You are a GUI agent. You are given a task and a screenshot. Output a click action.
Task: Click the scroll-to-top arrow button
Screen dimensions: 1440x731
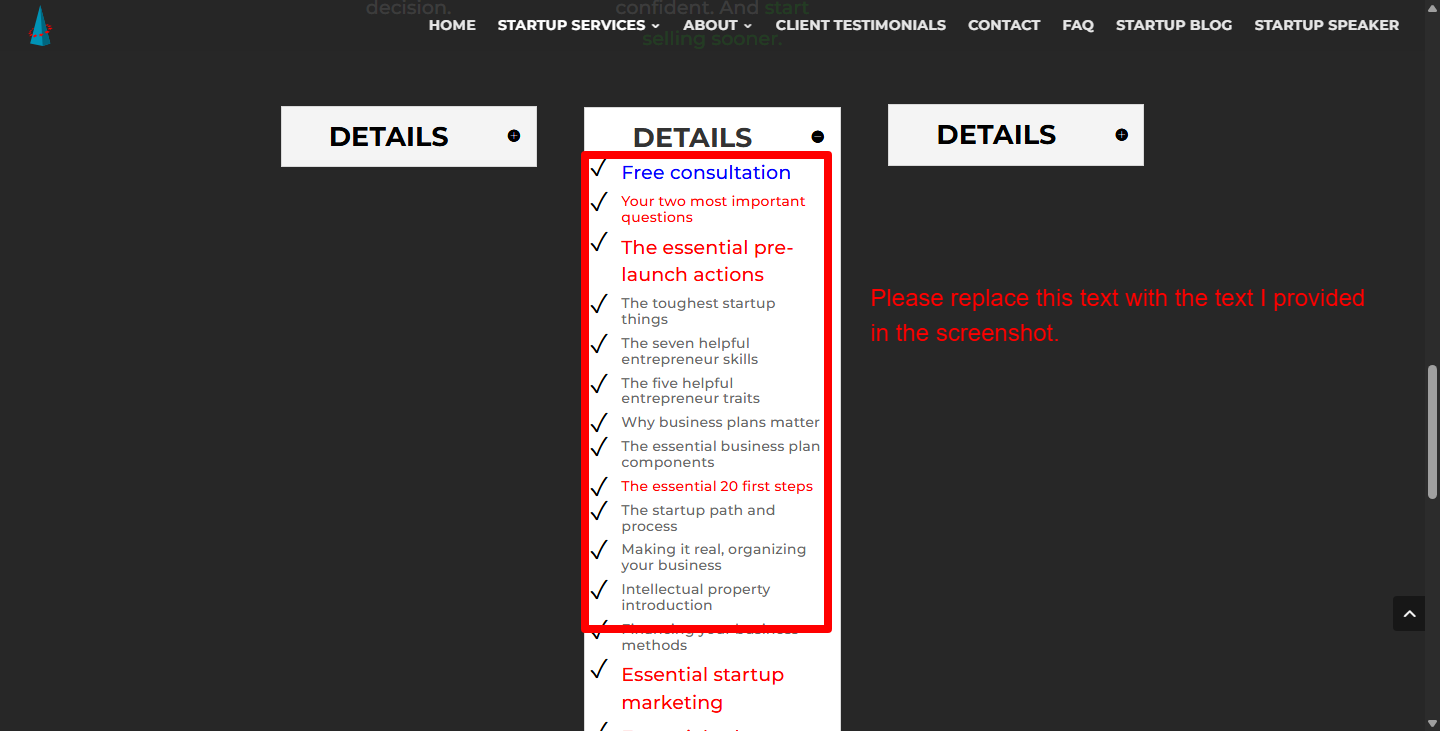coord(1409,614)
